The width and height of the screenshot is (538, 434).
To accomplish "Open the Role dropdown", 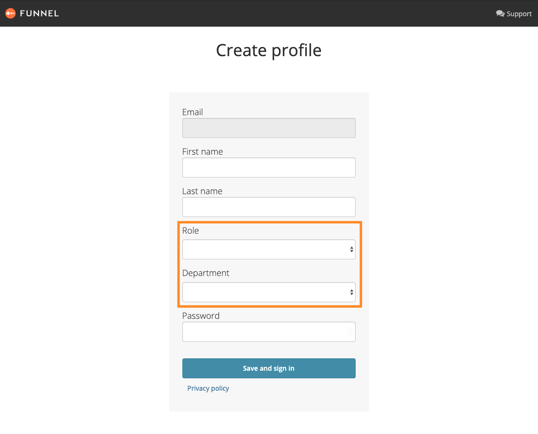I will coord(269,249).
